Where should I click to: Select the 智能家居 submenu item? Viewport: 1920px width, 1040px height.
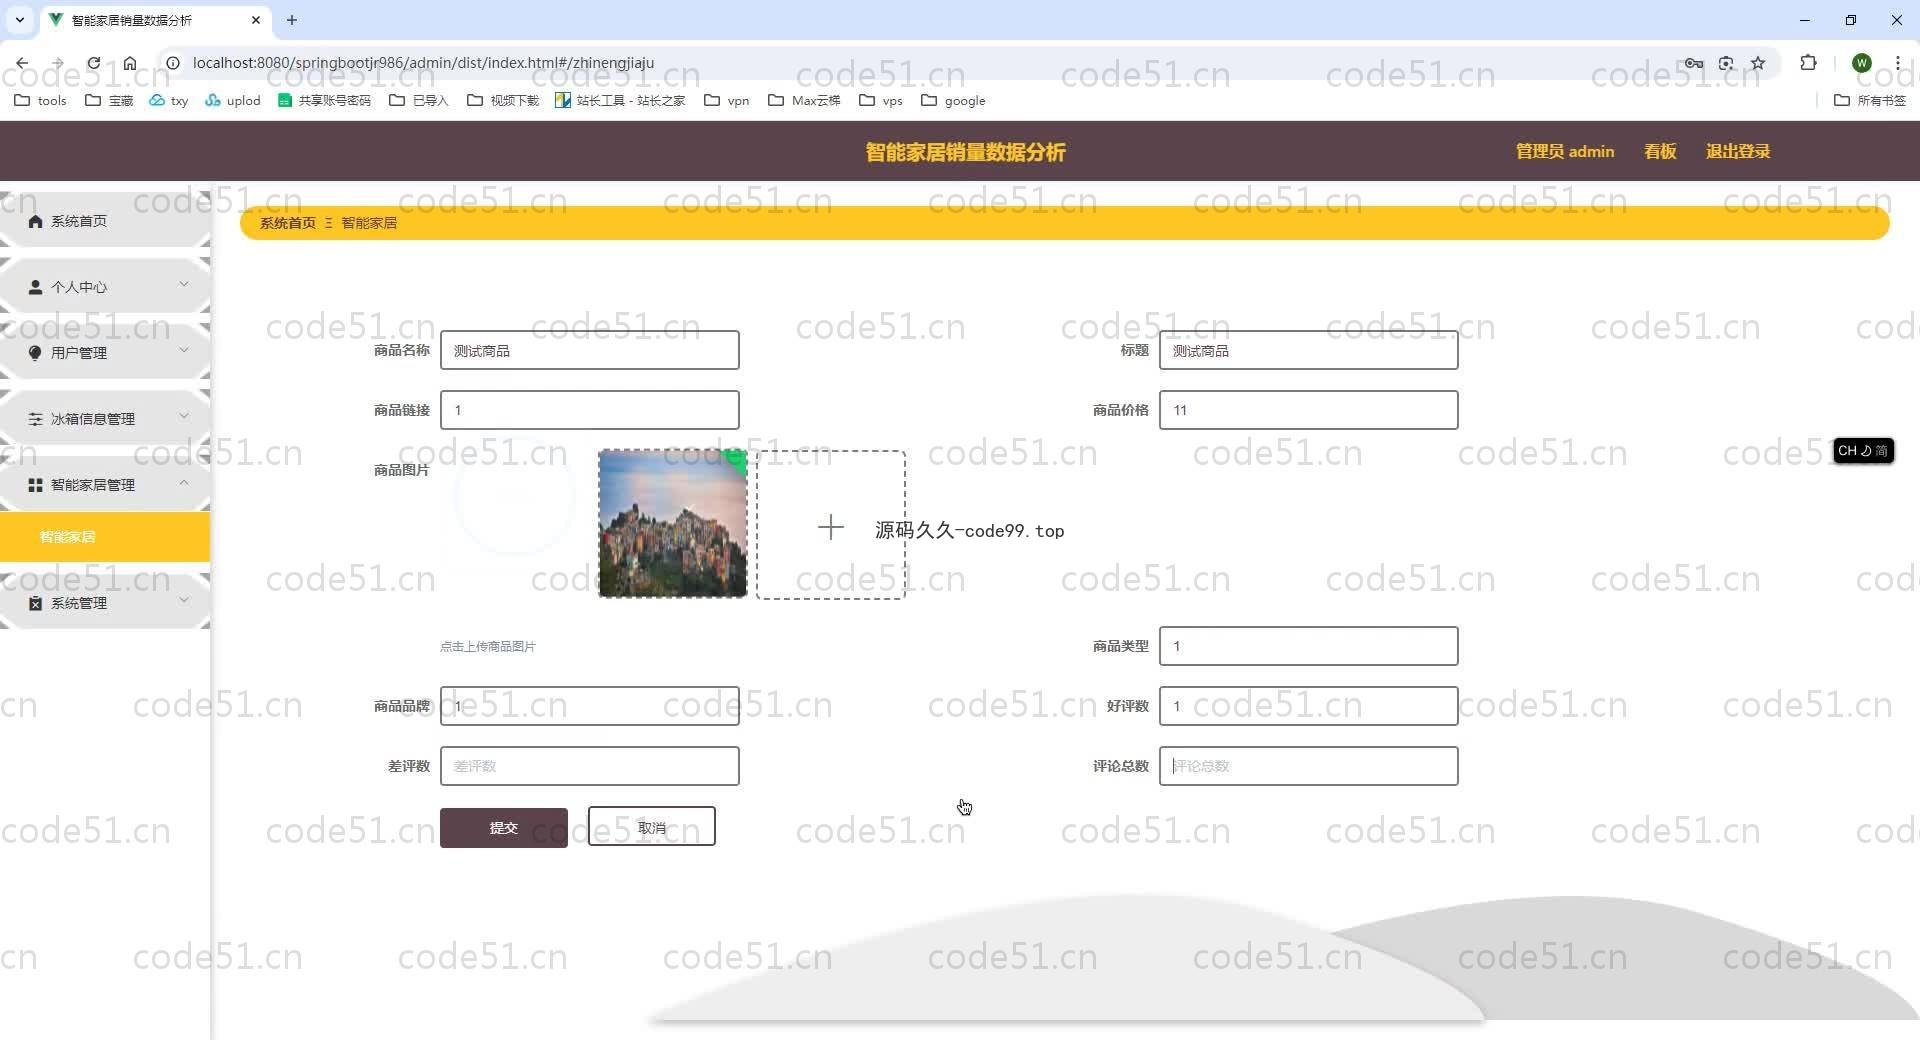(105, 537)
